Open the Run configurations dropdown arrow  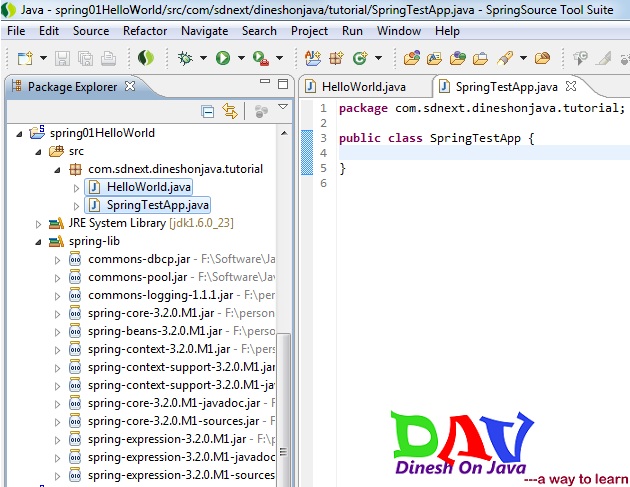tap(241, 58)
